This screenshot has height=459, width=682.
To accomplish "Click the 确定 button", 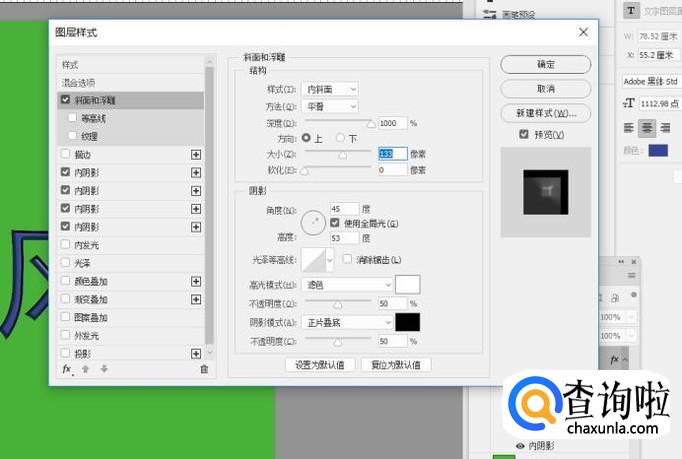I will (545, 64).
